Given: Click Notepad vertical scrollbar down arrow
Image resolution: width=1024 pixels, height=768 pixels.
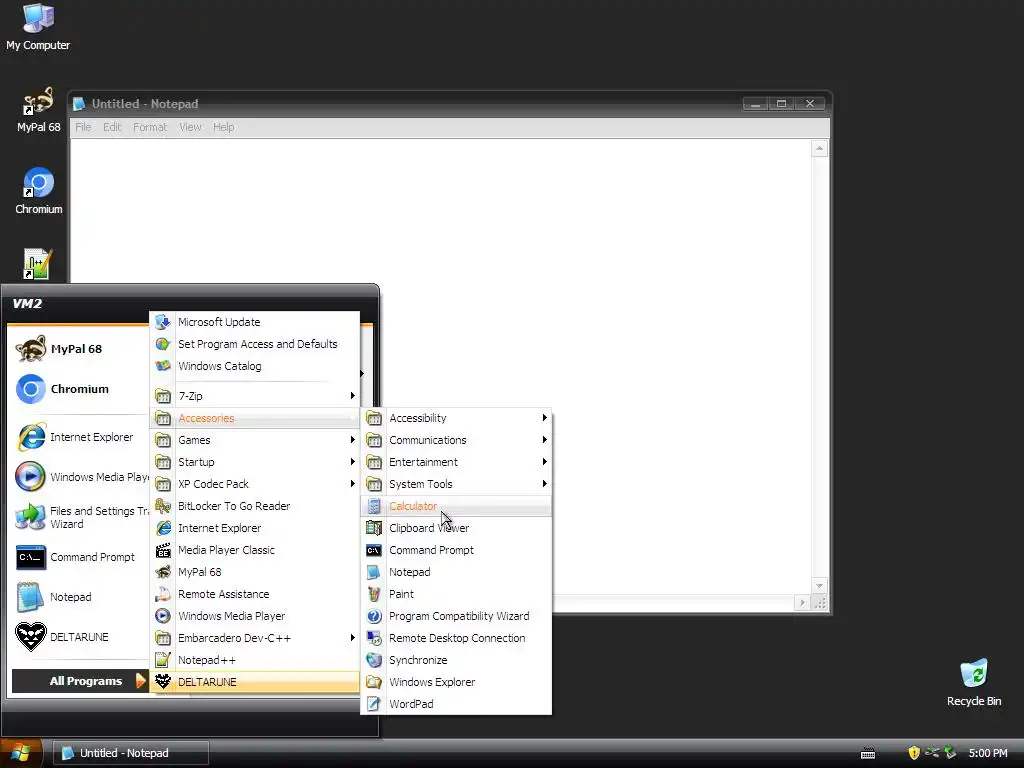Looking at the screenshot, I should tap(819, 585).
